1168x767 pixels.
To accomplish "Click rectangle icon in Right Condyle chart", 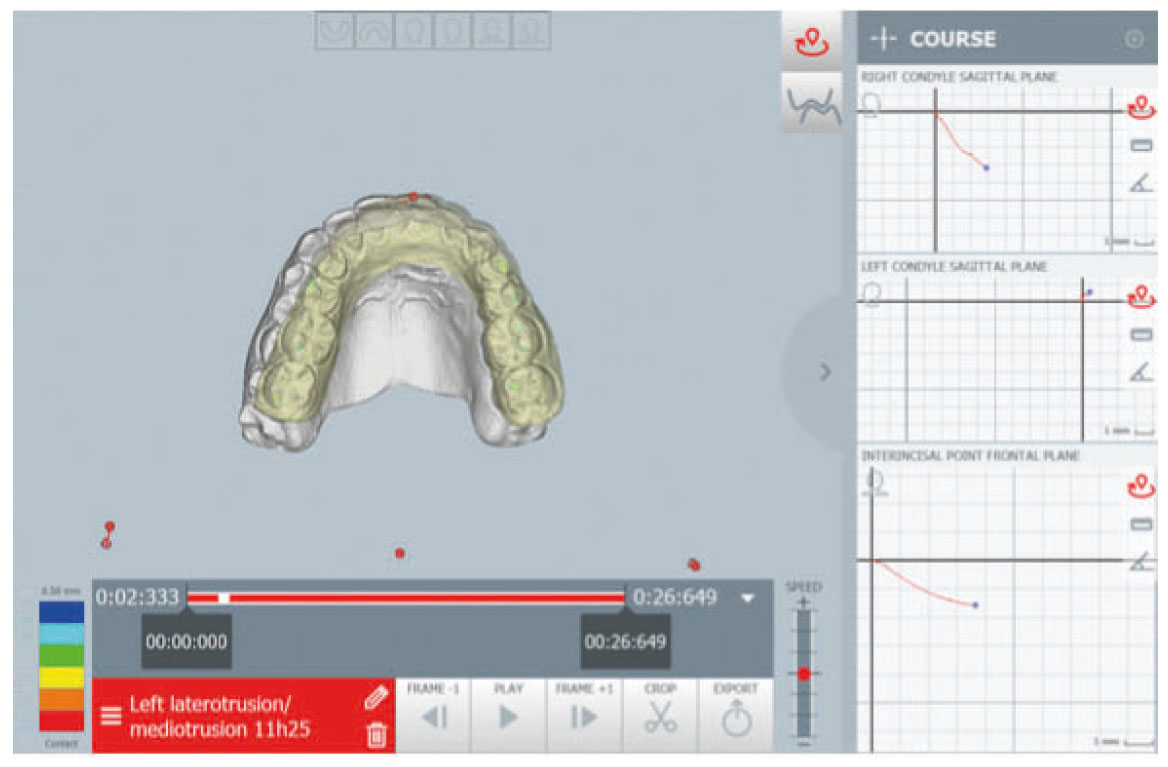I will click(1140, 145).
